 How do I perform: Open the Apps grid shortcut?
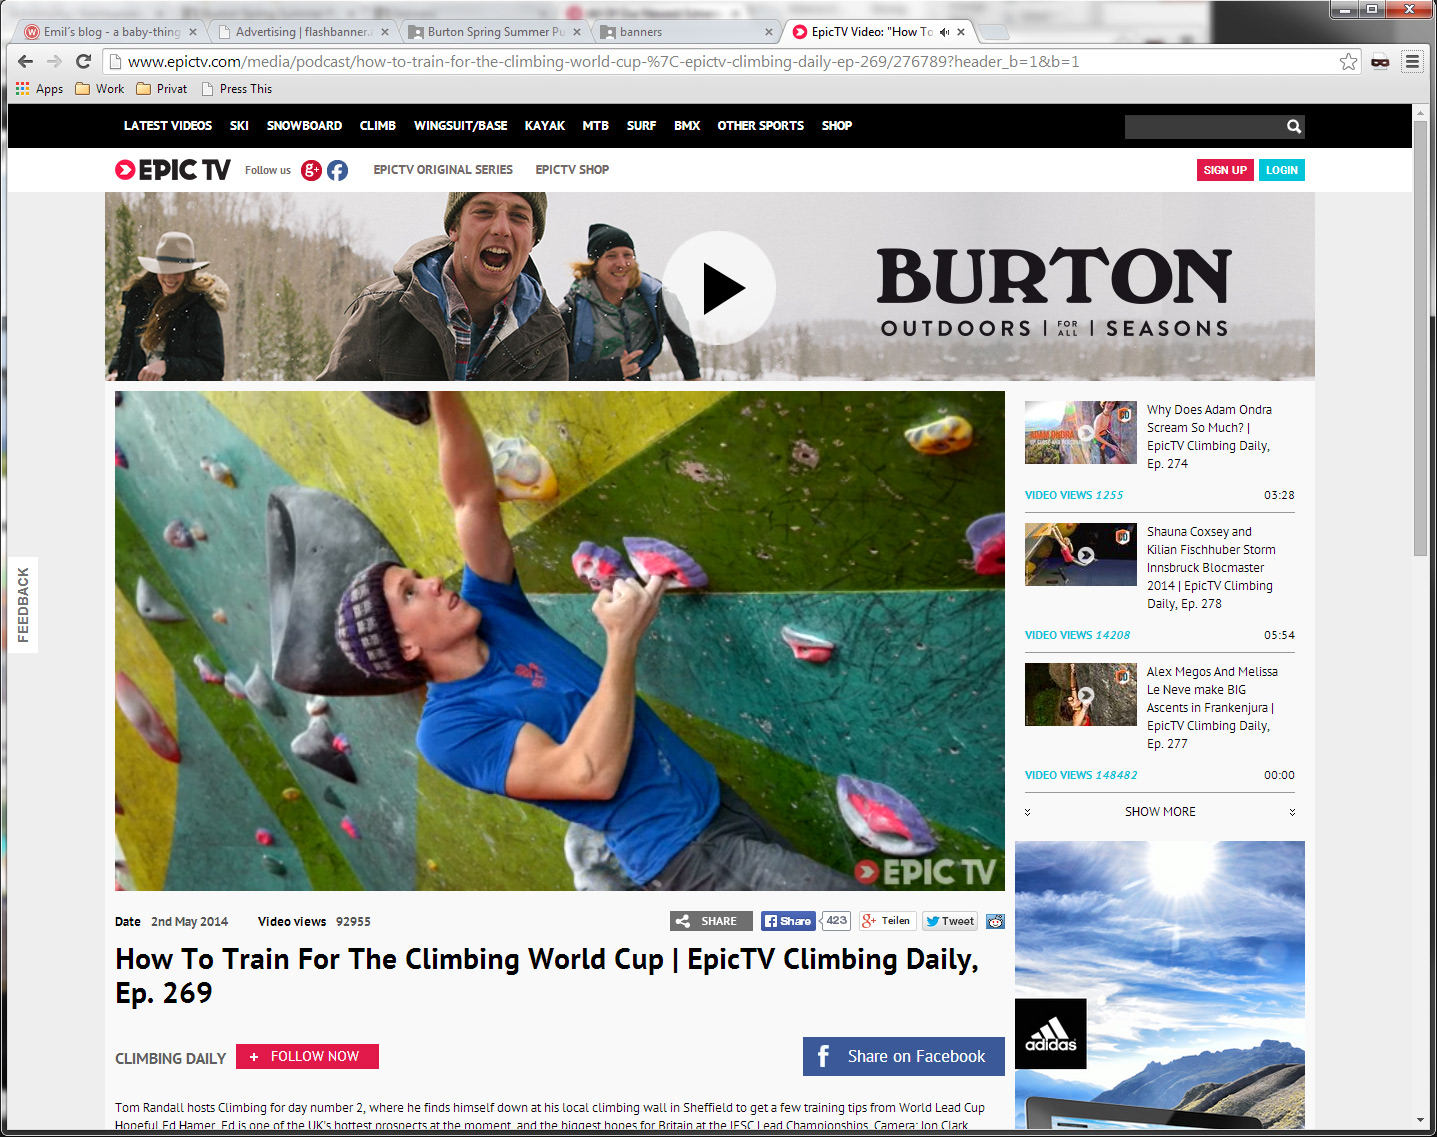tap(40, 89)
